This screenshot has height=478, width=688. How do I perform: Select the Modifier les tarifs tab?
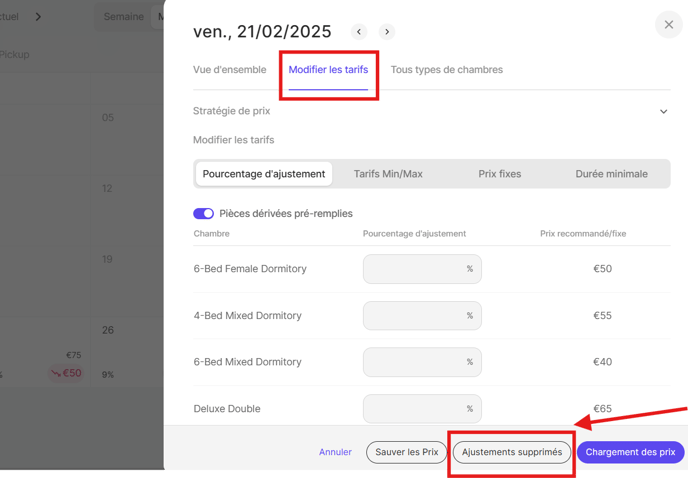coord(328,70)
